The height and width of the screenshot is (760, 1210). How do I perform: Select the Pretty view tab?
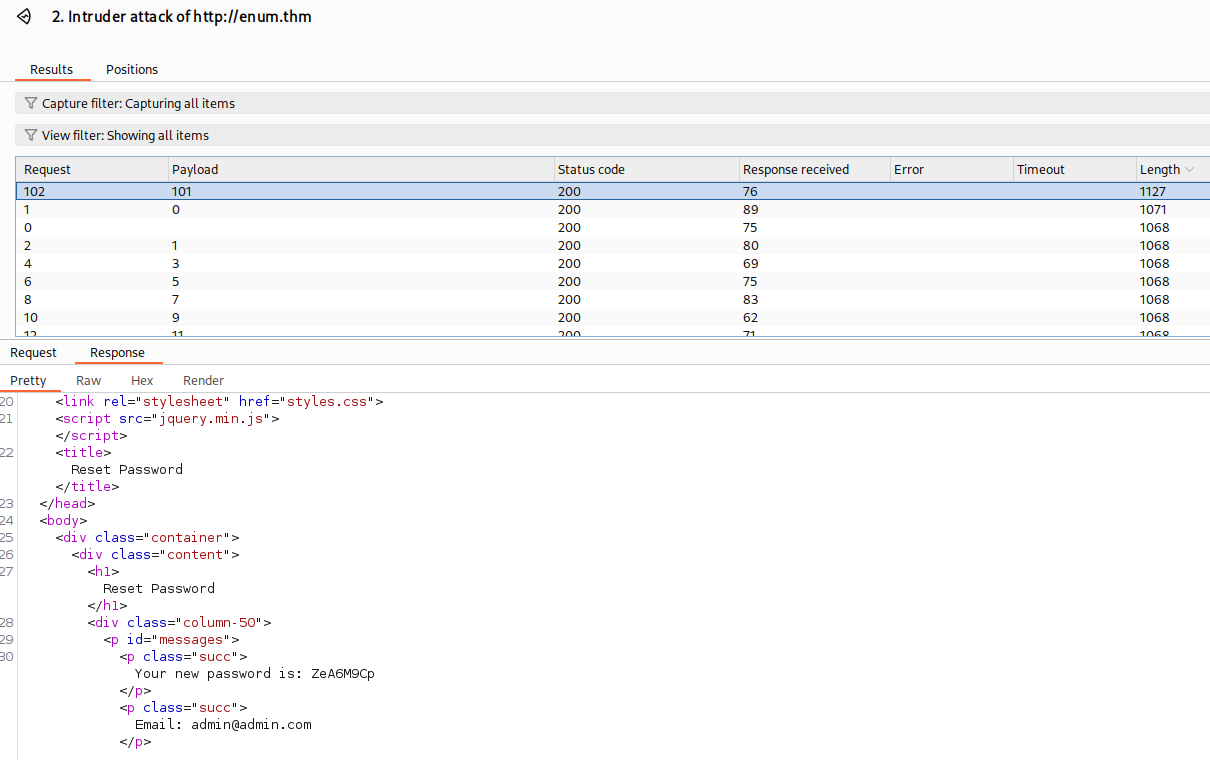click(x=29, y=380)
